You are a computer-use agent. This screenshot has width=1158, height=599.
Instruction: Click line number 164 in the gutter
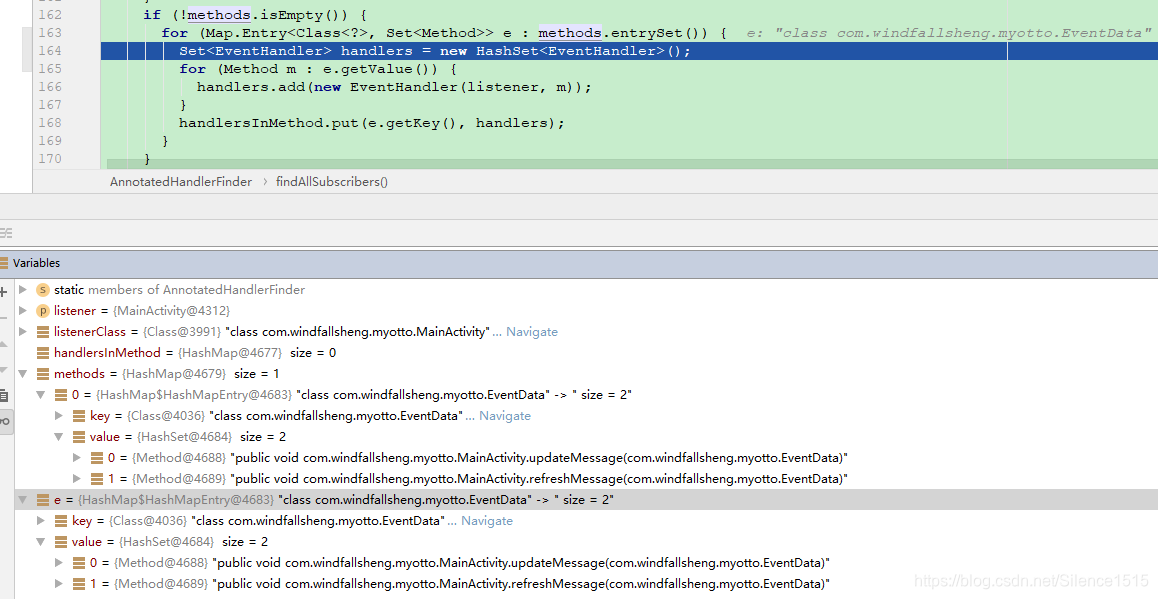click(x=49, y=51)
